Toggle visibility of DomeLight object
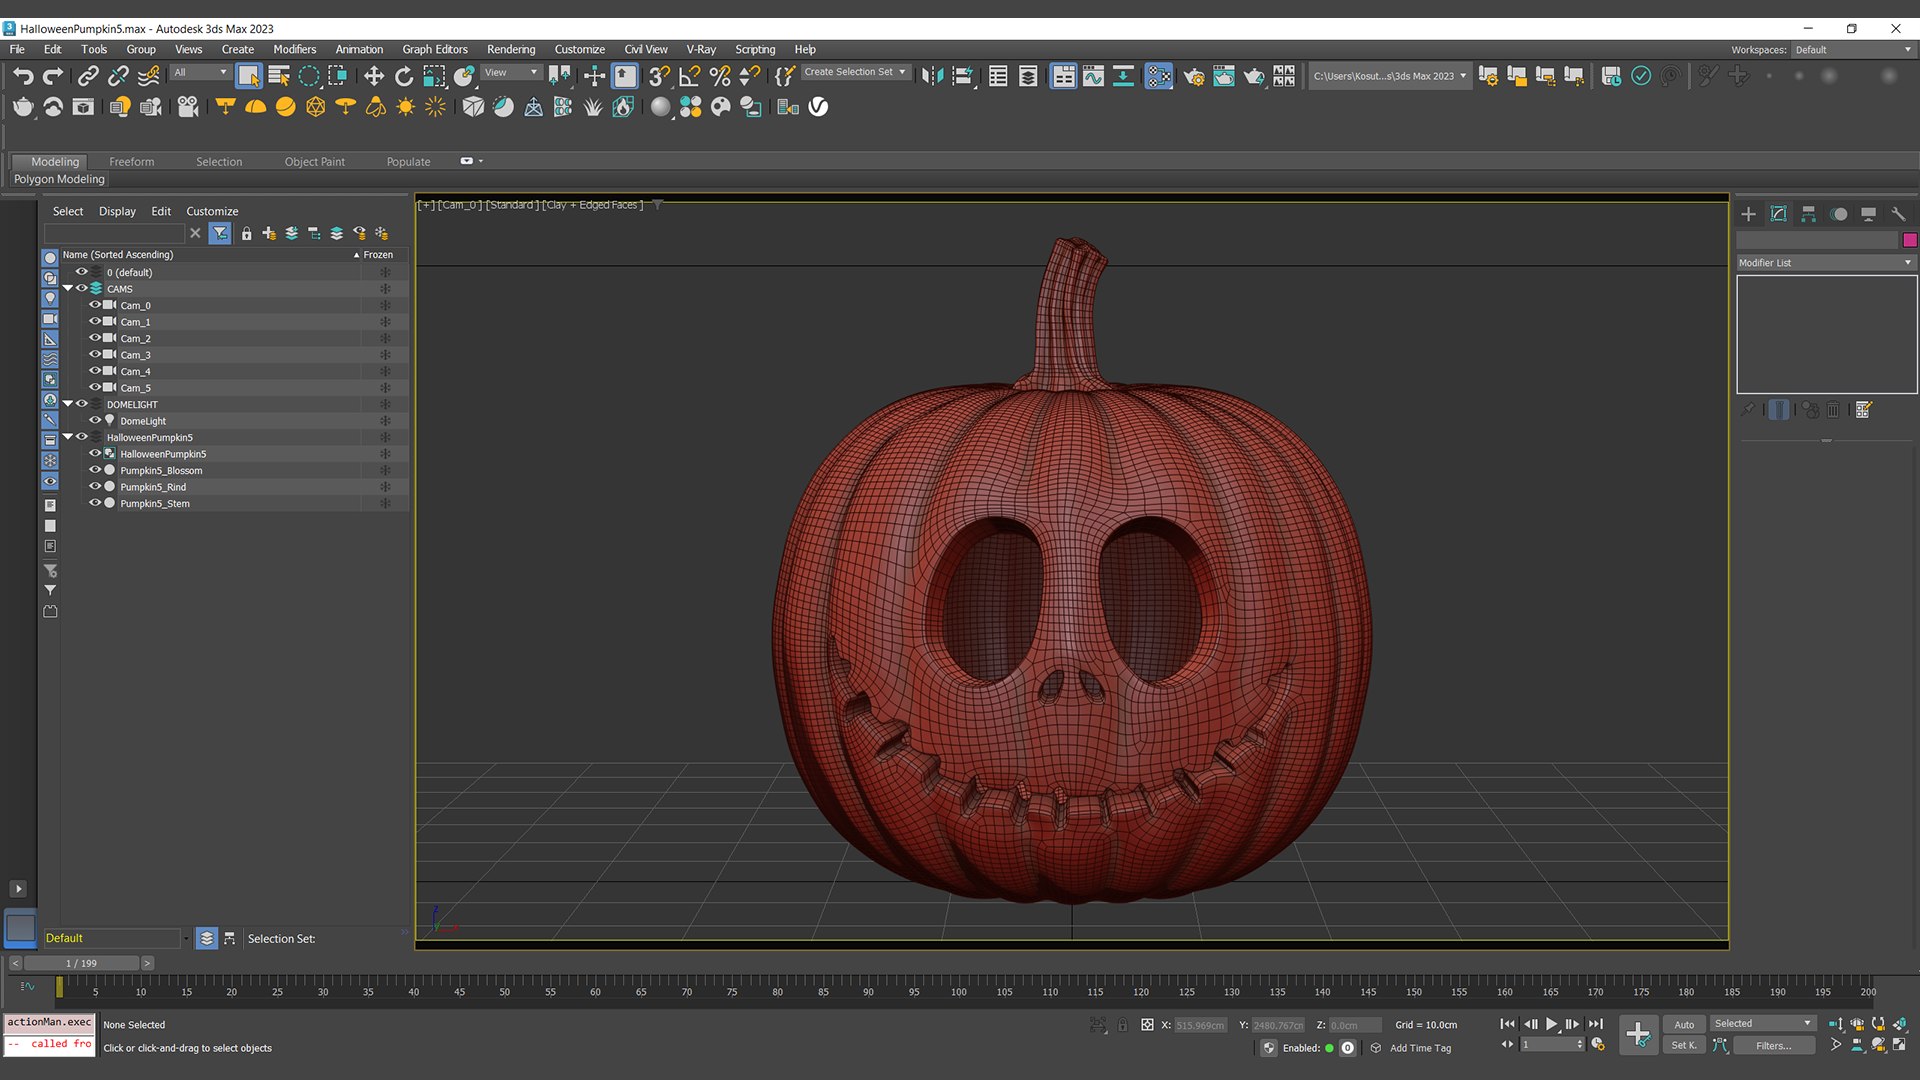1920x1080 pixels. point(95,421)
